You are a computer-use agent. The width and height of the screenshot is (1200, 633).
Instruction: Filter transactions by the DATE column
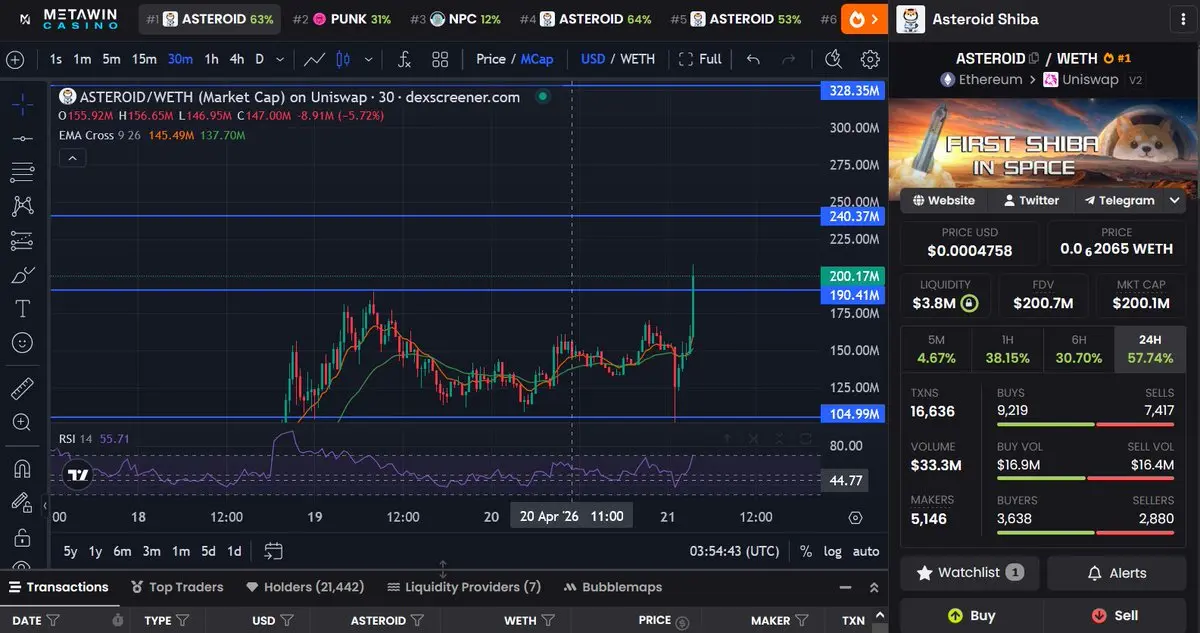click(x=53, y=620)
